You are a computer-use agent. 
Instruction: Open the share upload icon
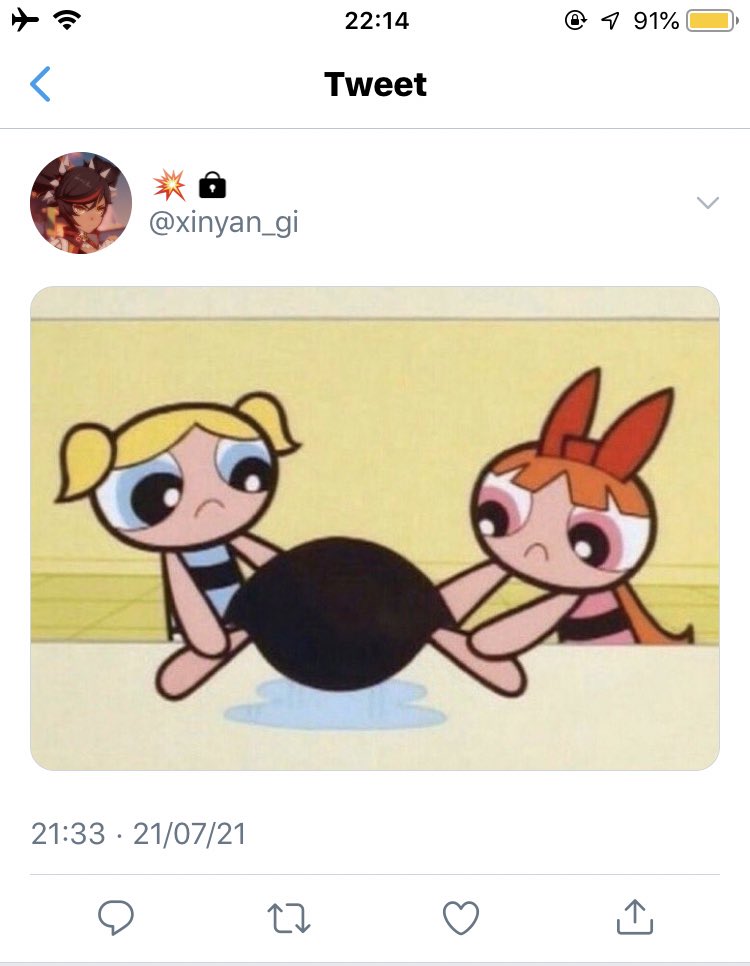tap(635, 917)
